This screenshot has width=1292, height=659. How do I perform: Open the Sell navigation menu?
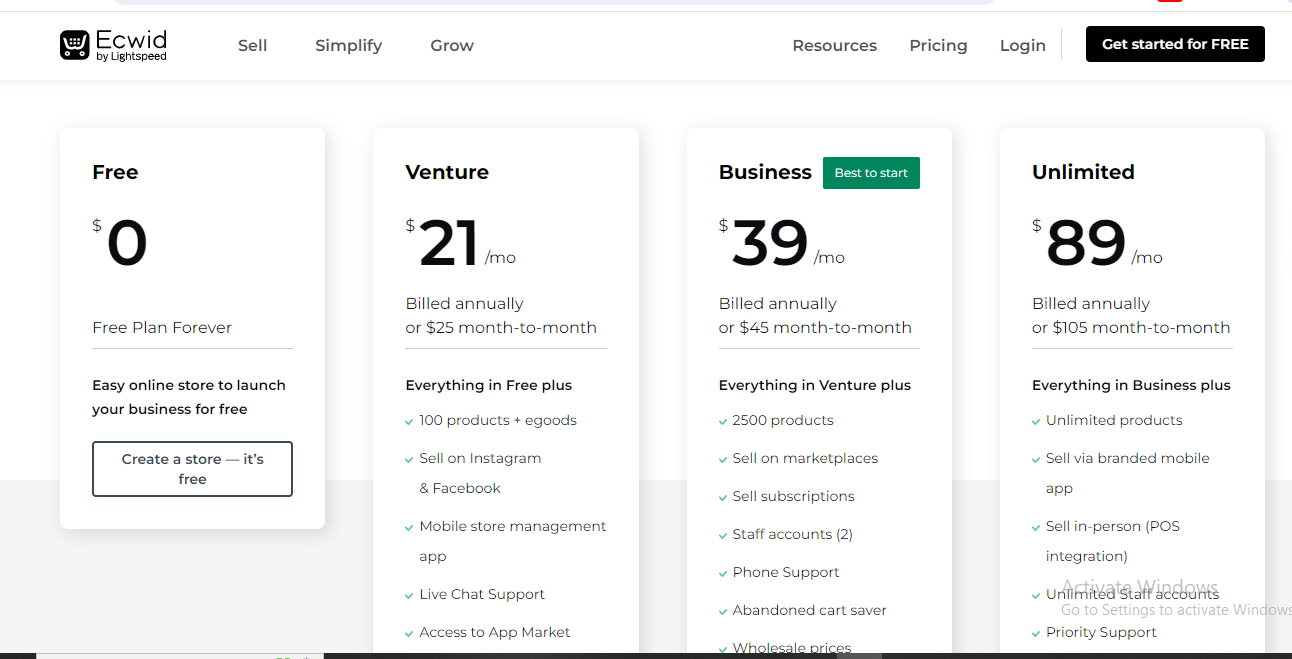[x=252, y=46]
